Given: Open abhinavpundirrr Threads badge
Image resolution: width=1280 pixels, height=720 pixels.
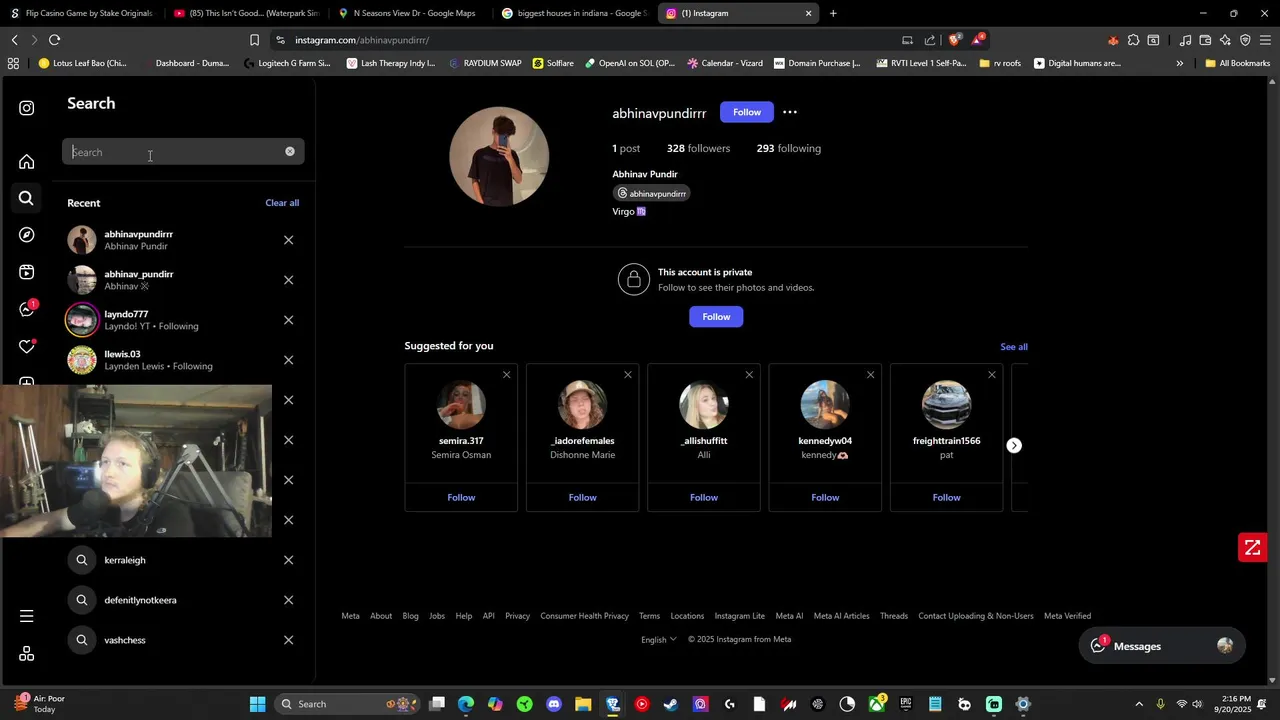Looking at the screenshot, I should [x=652, y=193].
